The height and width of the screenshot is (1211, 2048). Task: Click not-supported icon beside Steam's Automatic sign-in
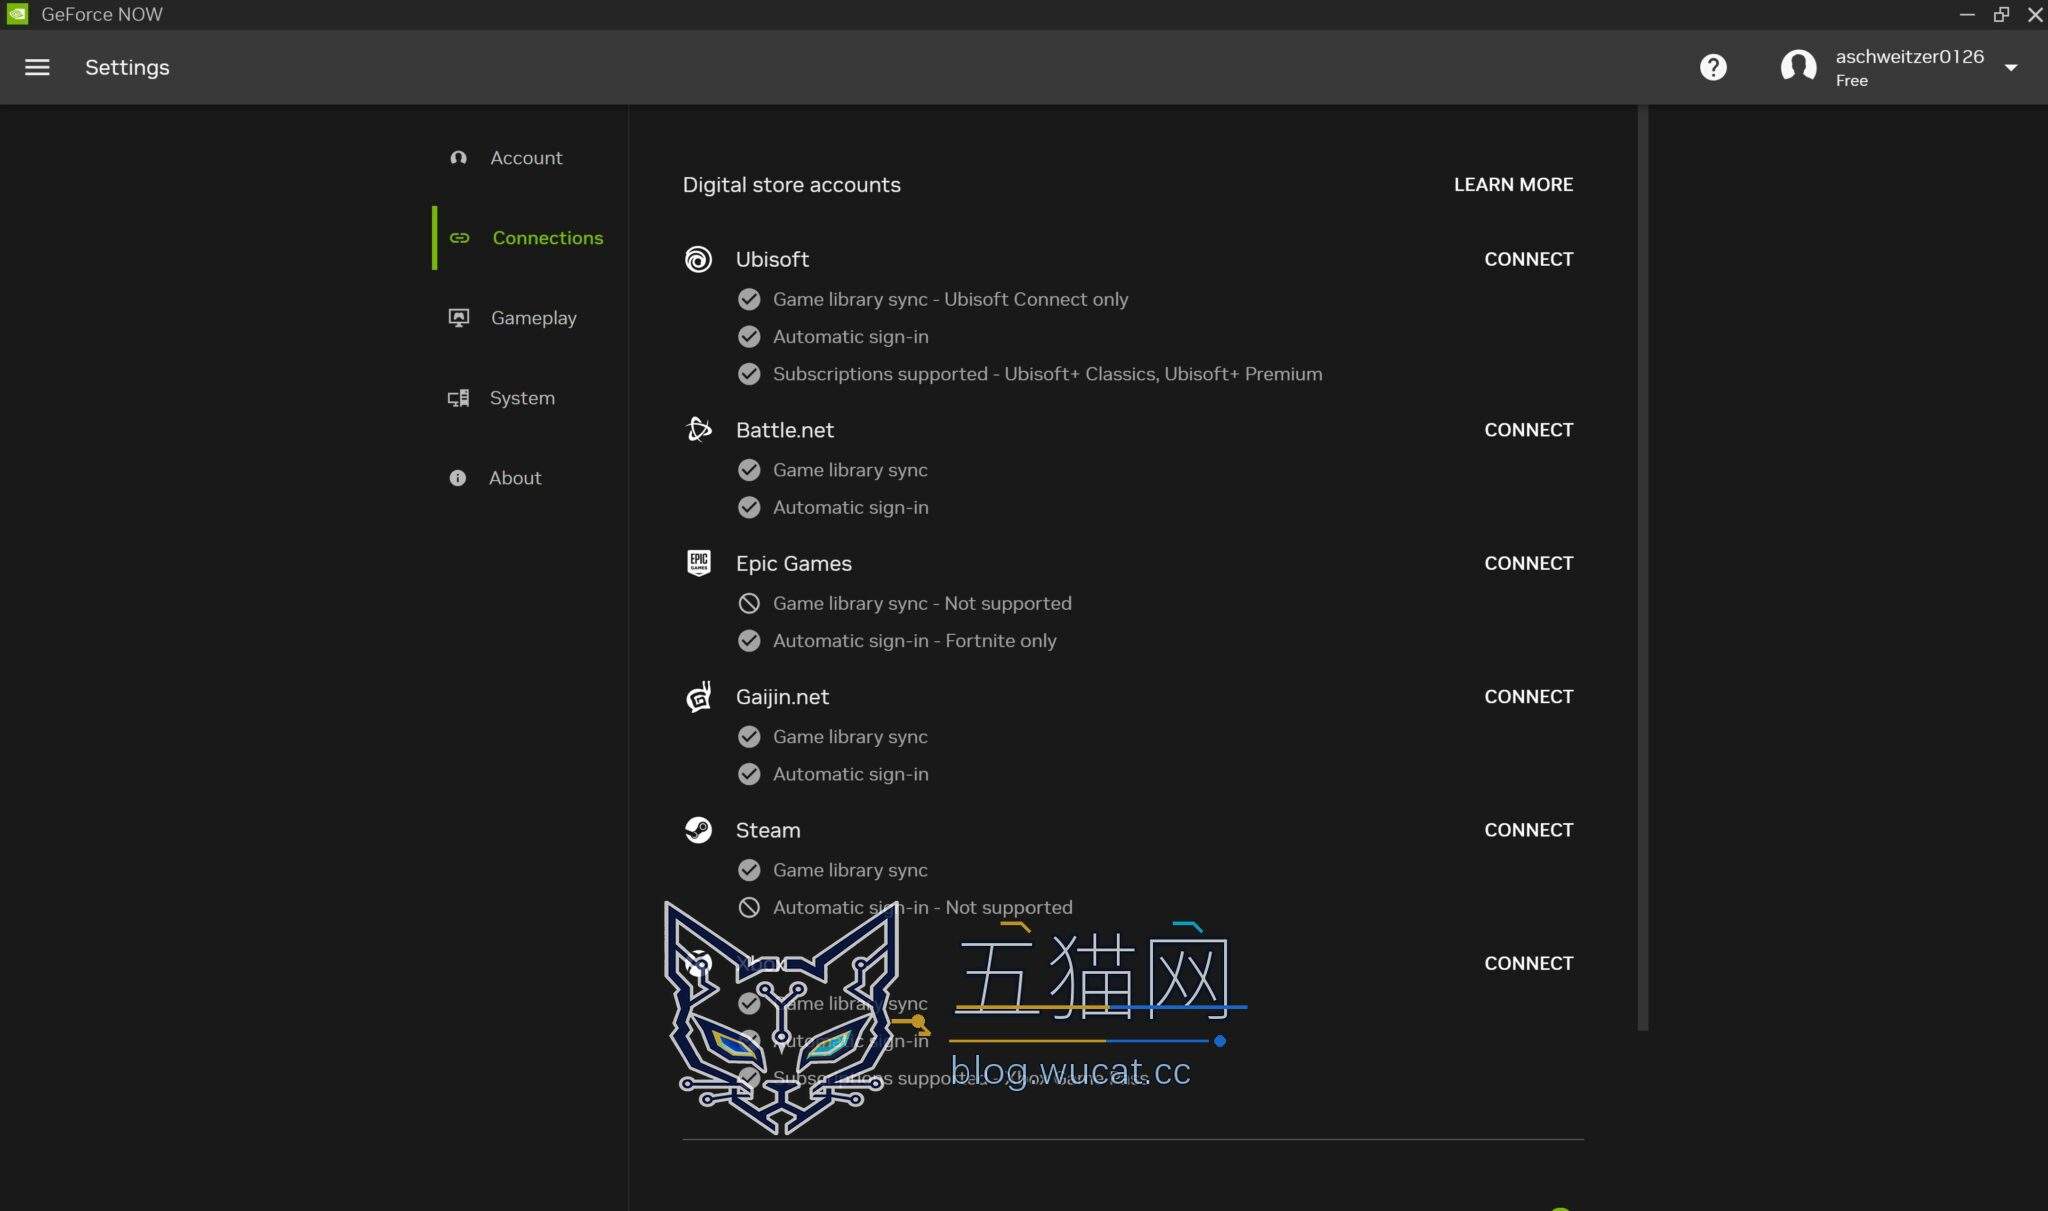pos(749,908)
